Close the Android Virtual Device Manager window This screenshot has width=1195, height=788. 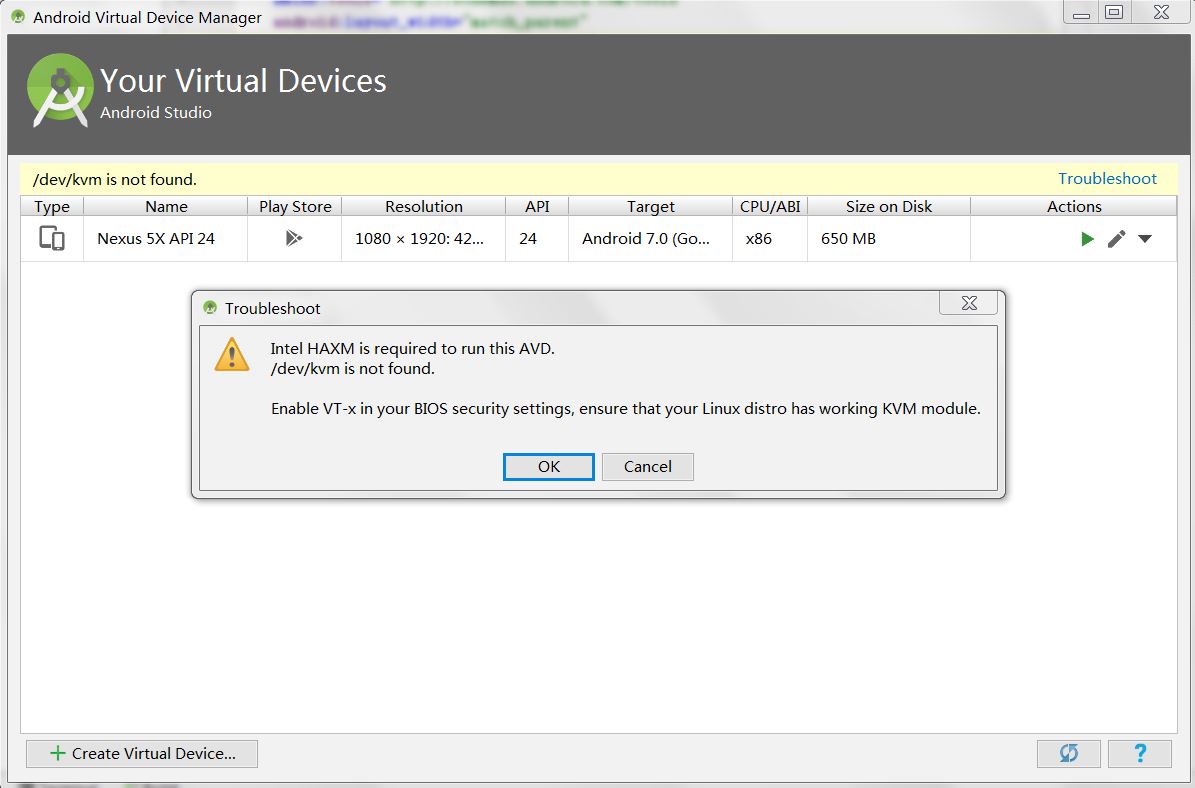[x=1161, y=12]
